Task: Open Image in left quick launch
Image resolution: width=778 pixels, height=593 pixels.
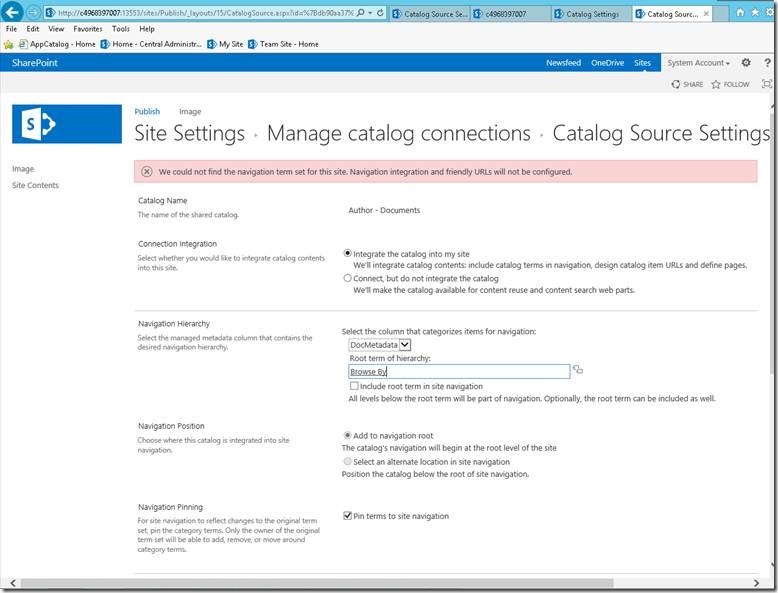Action: click(x=23, y=169)
